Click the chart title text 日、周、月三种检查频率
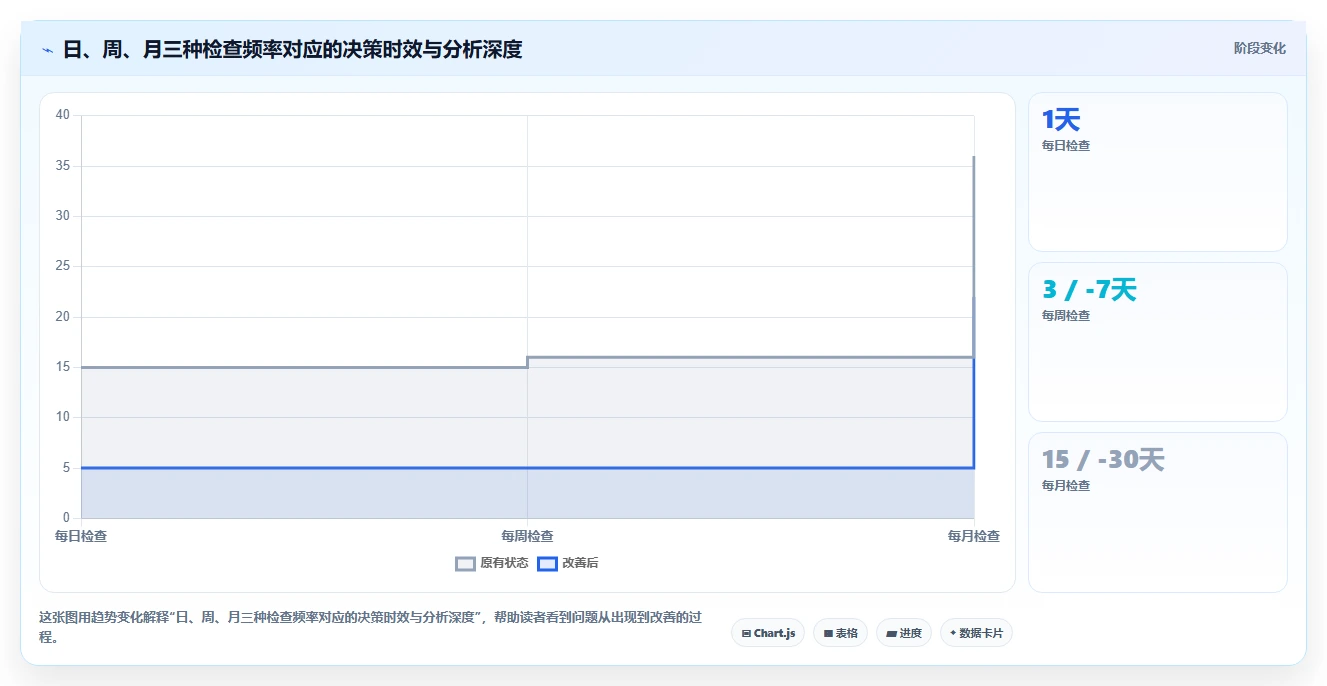This screenshot has height=686, width=1327. (x=173, y=49)
